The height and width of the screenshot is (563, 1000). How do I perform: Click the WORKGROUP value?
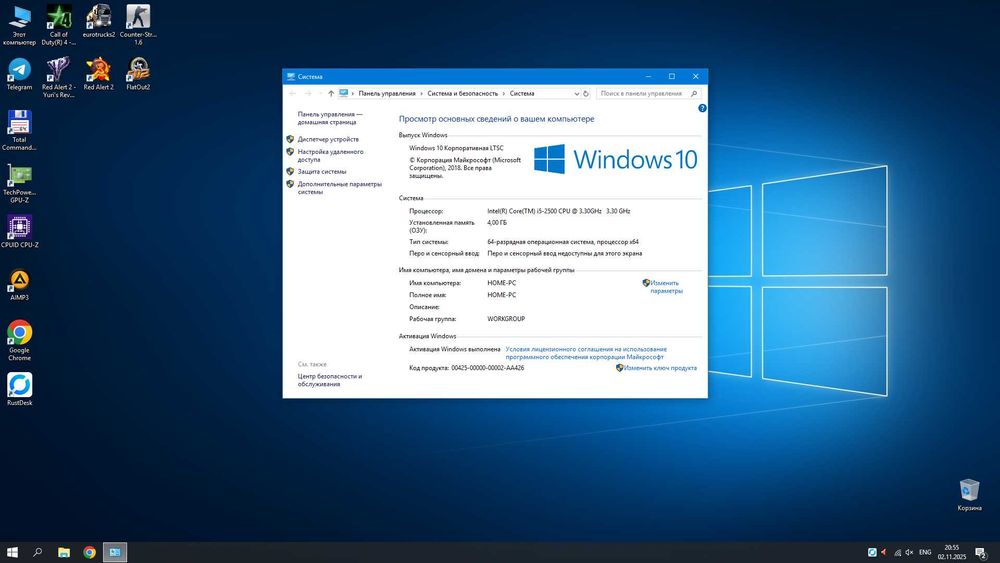[506, 319]
